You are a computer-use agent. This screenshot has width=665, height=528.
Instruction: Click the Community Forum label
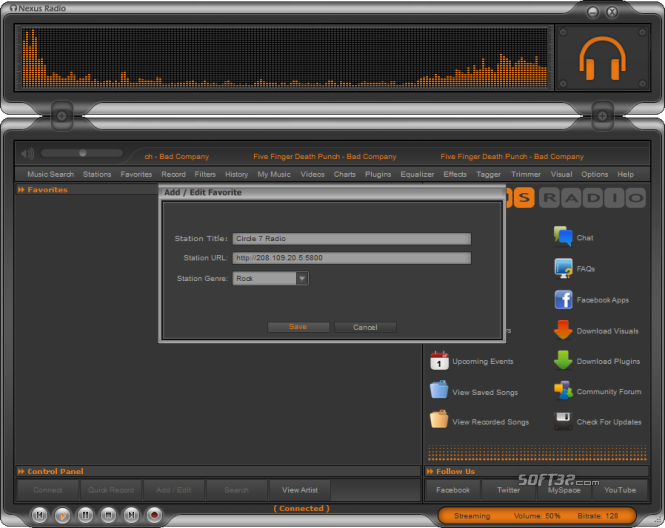[609, 391]
